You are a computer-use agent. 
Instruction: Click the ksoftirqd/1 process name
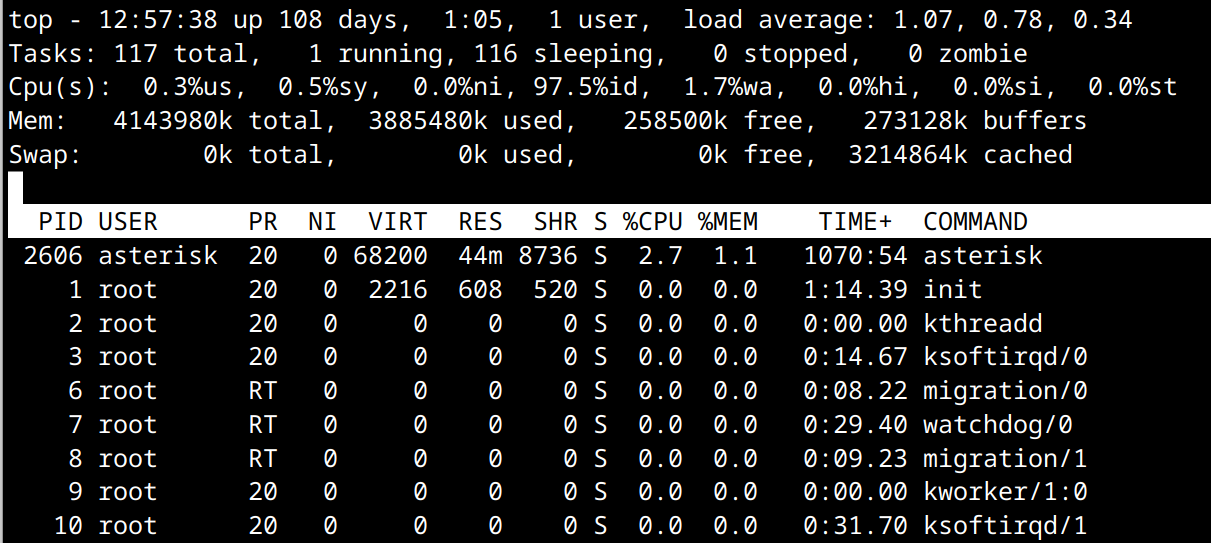point(1004,526)
